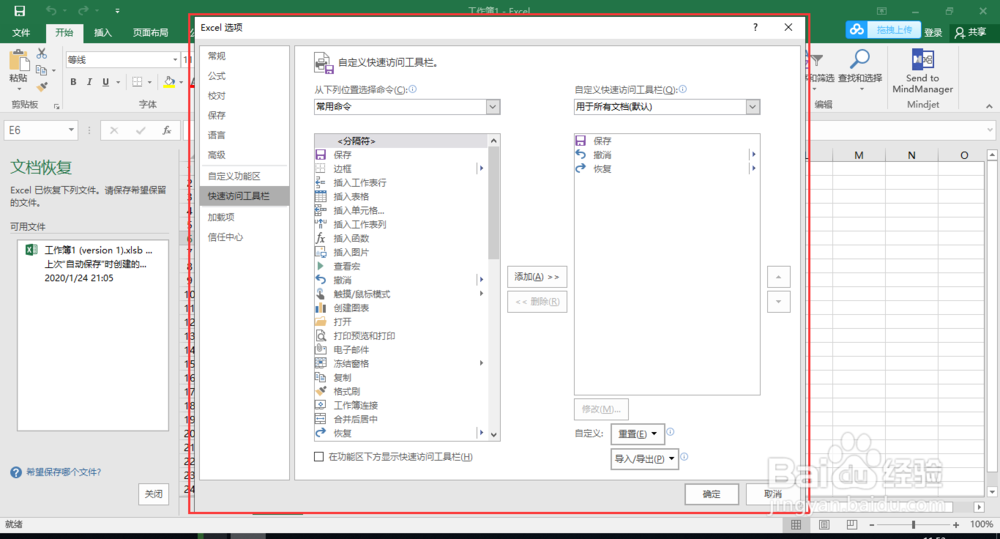The width and height of the screenshot is (1000, 539).
Task: Click 确定 to confirm options
Action: click(x=712, y=494)
